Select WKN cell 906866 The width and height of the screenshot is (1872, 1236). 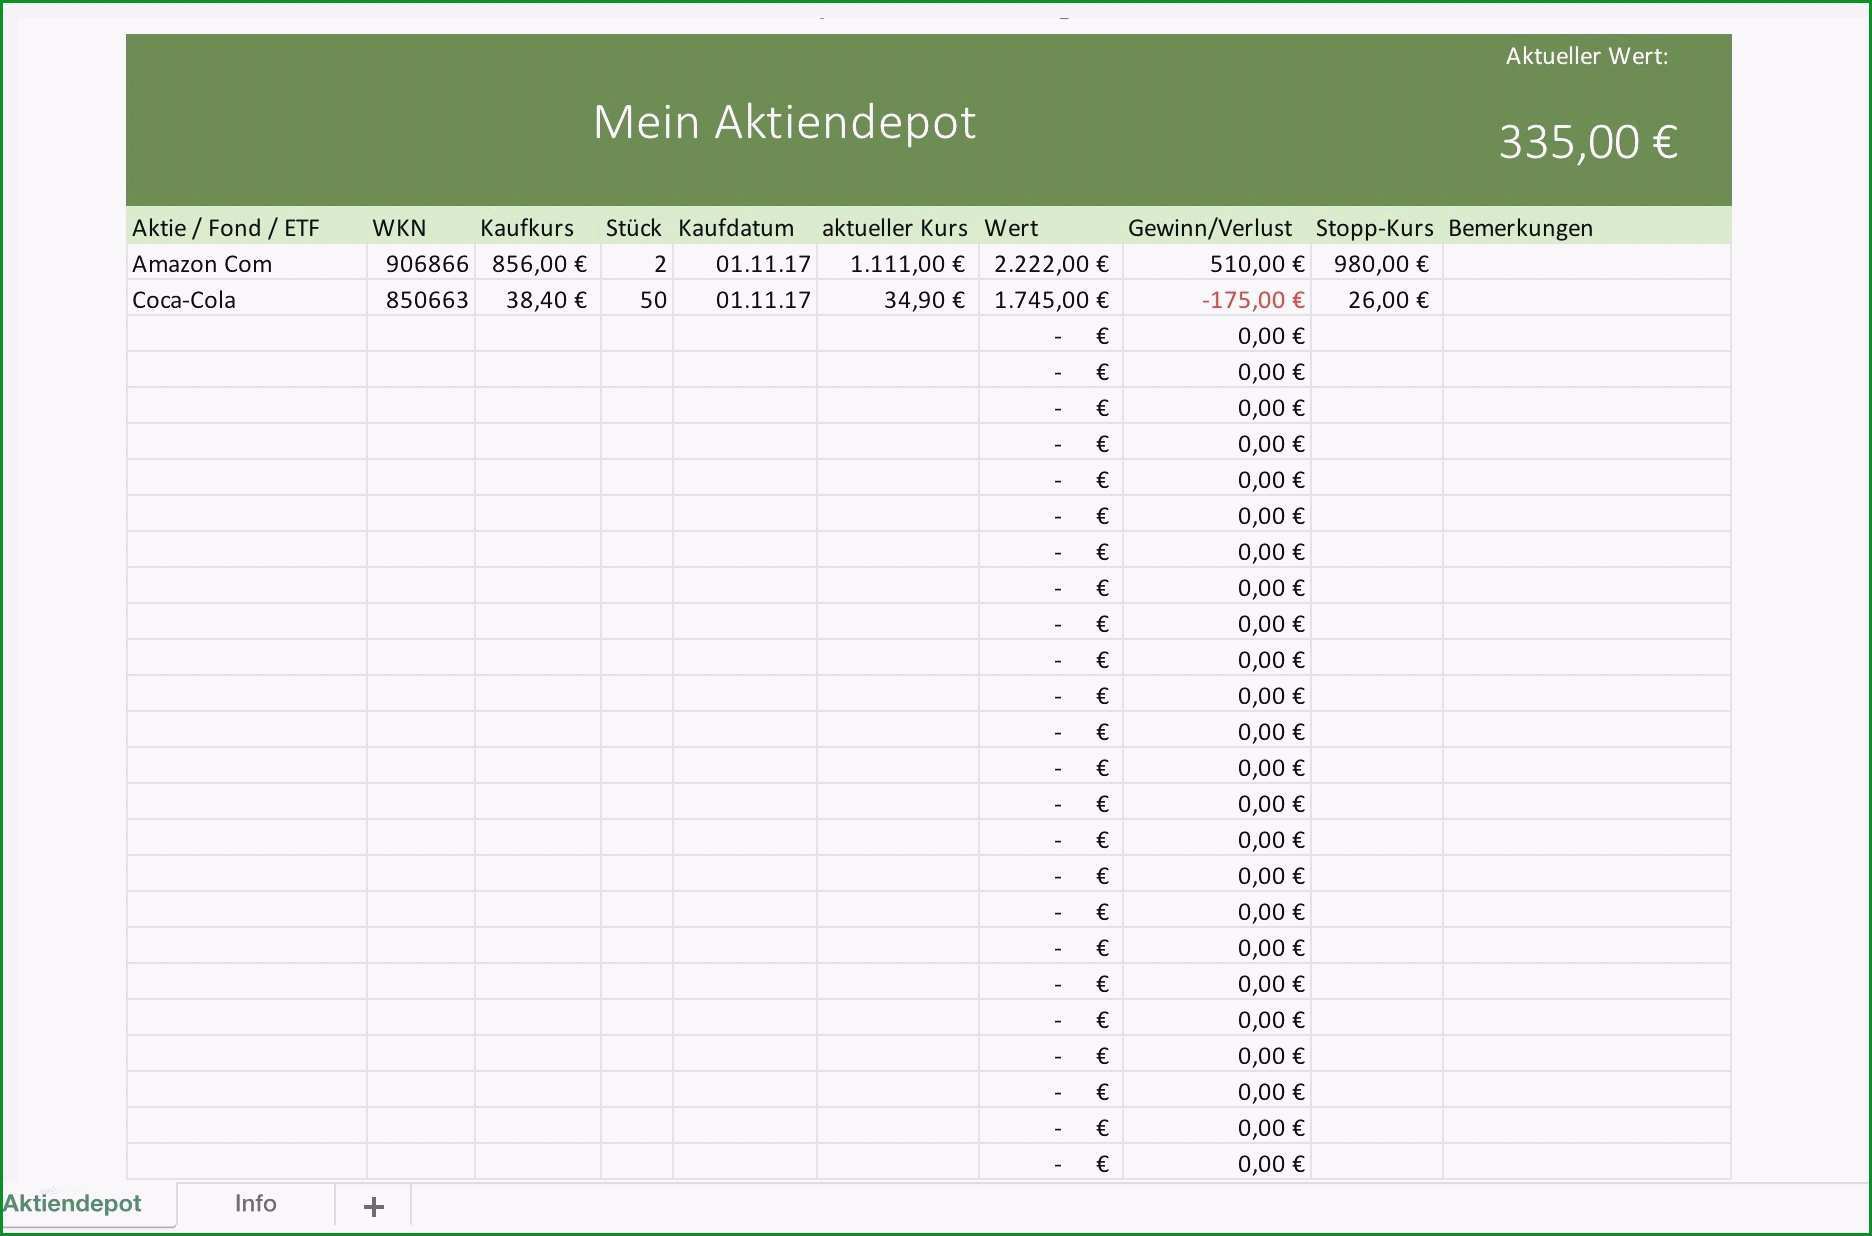[x=420, y=263]
